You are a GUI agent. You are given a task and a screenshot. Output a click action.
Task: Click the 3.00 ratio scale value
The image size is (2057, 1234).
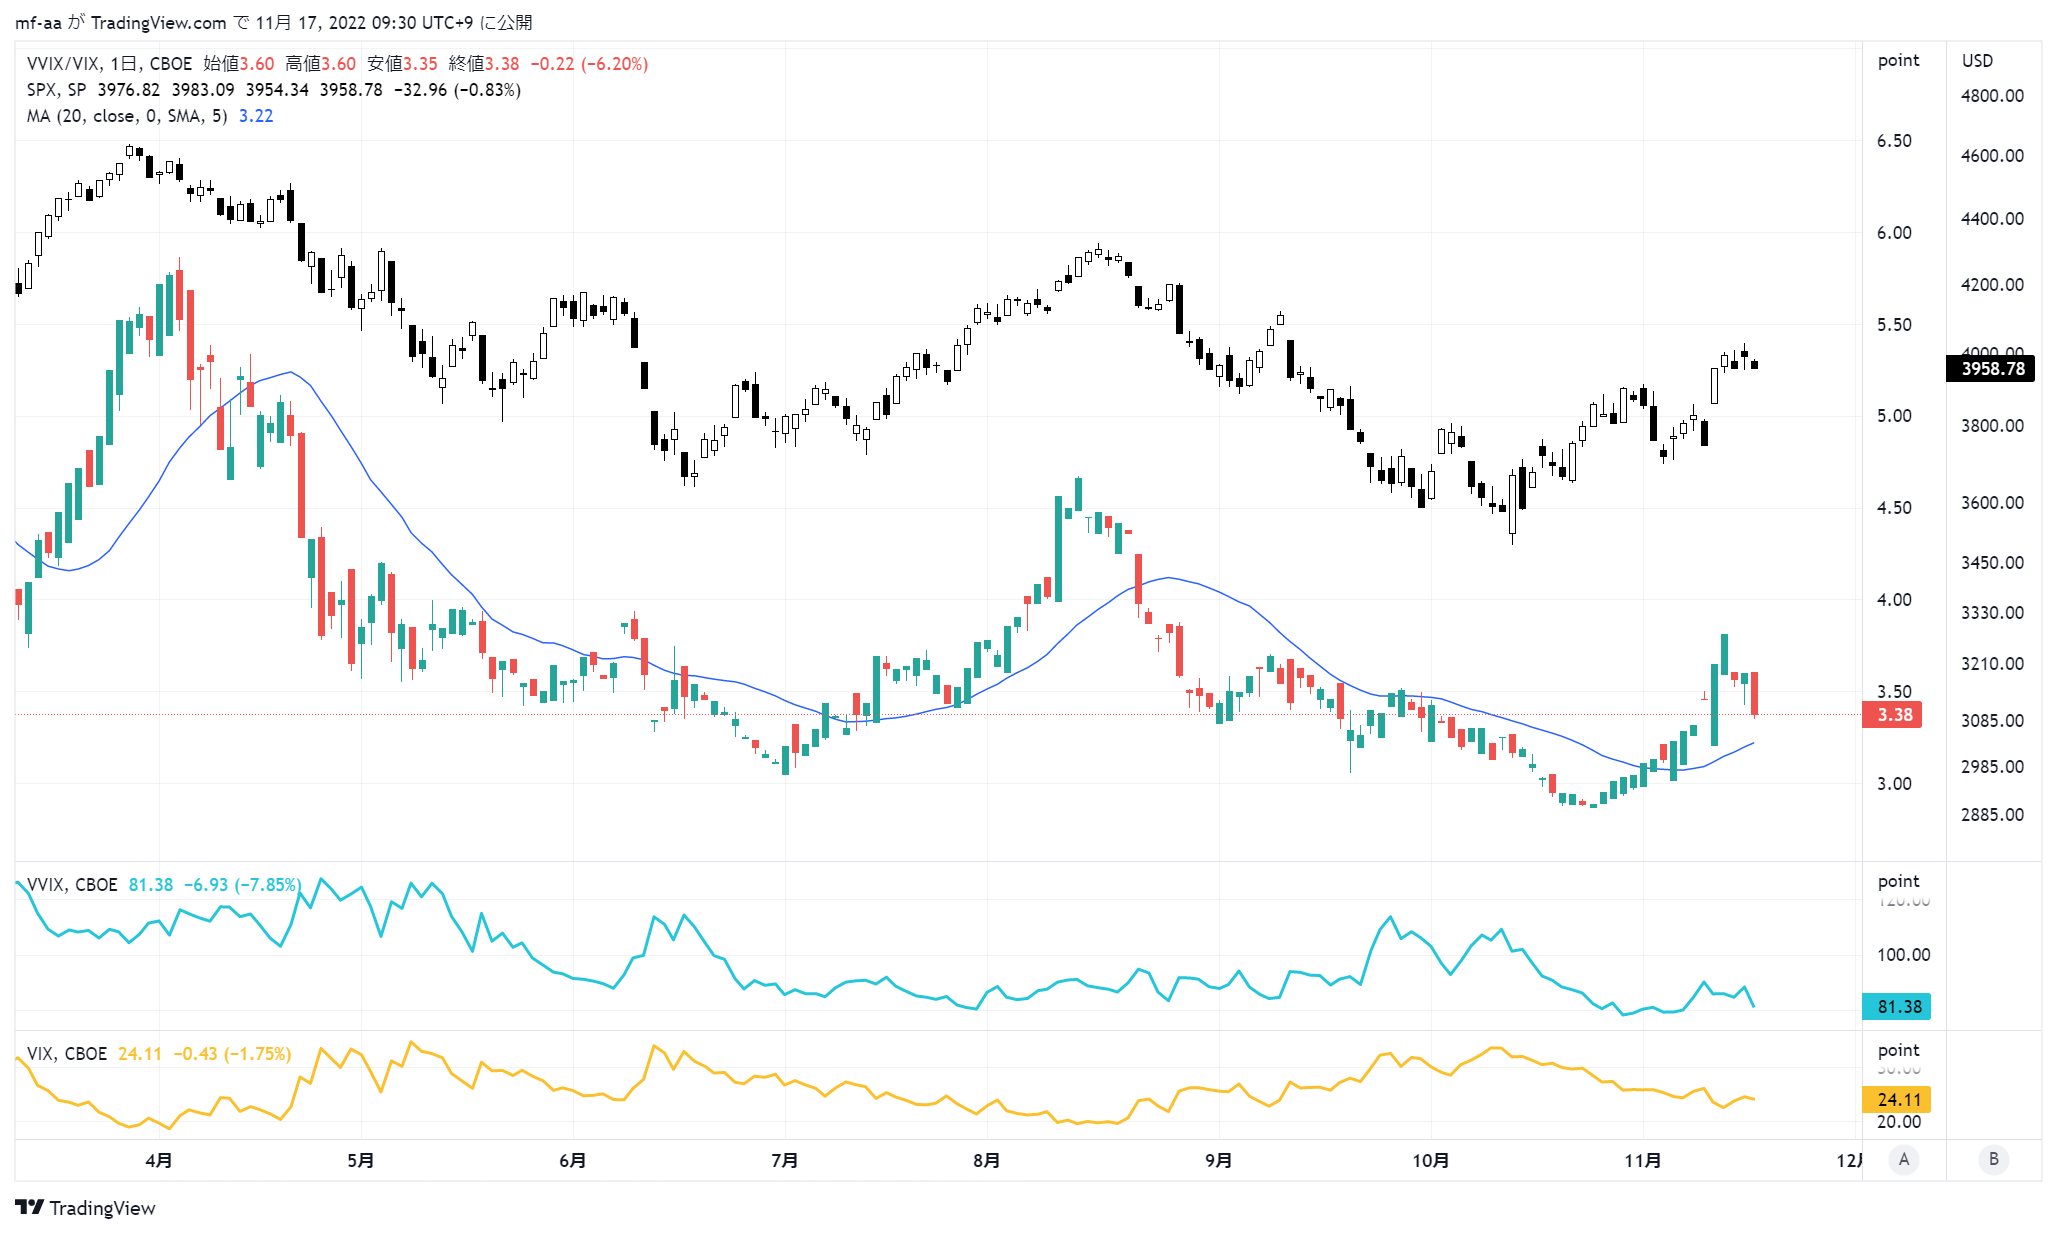tap(1894, 784)
